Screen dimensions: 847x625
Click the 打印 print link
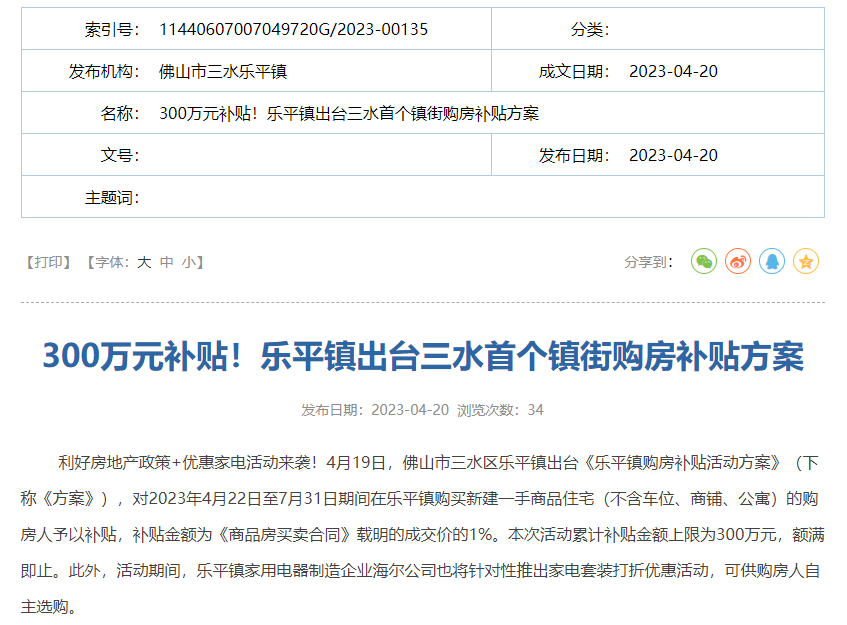[x=49, y=262]
